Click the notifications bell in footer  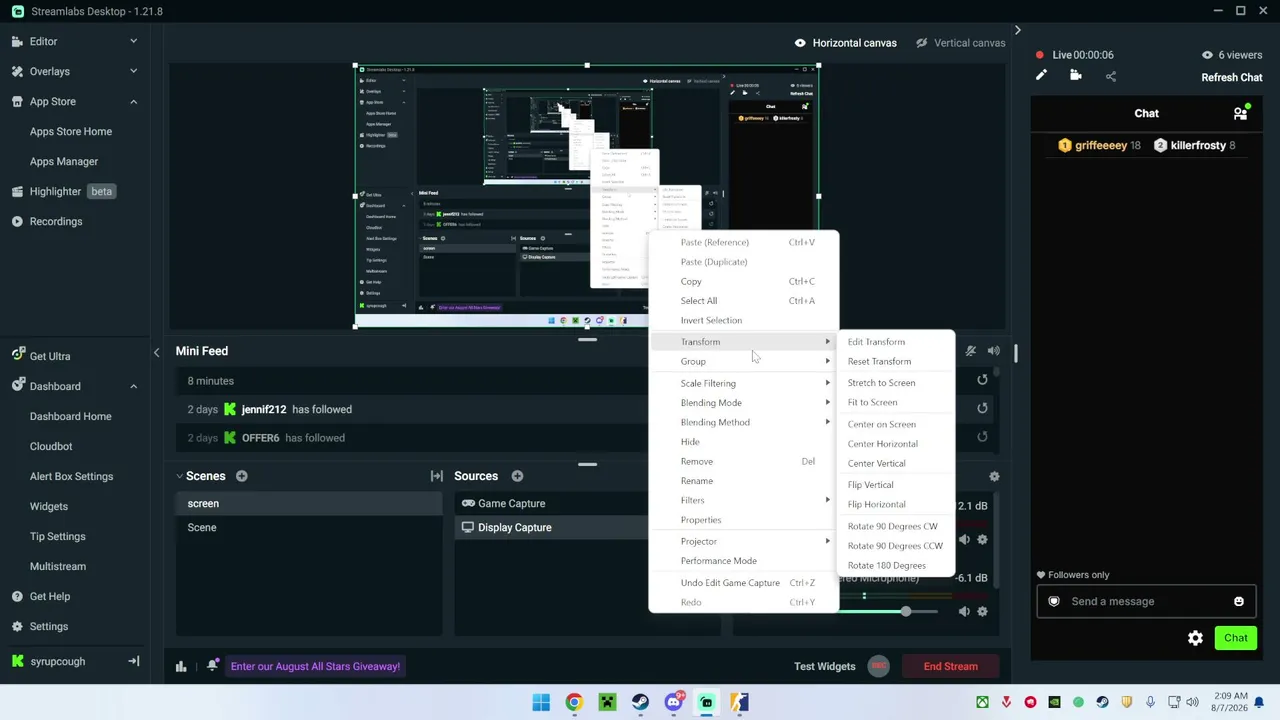[x=213, y=665]
